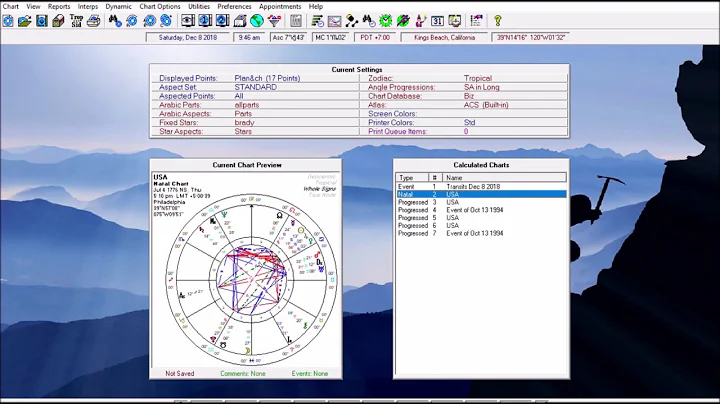Click the yellow question mark help icon
Image resolution: width=720 pixels, height=404 pixels.
coord(498,21)
